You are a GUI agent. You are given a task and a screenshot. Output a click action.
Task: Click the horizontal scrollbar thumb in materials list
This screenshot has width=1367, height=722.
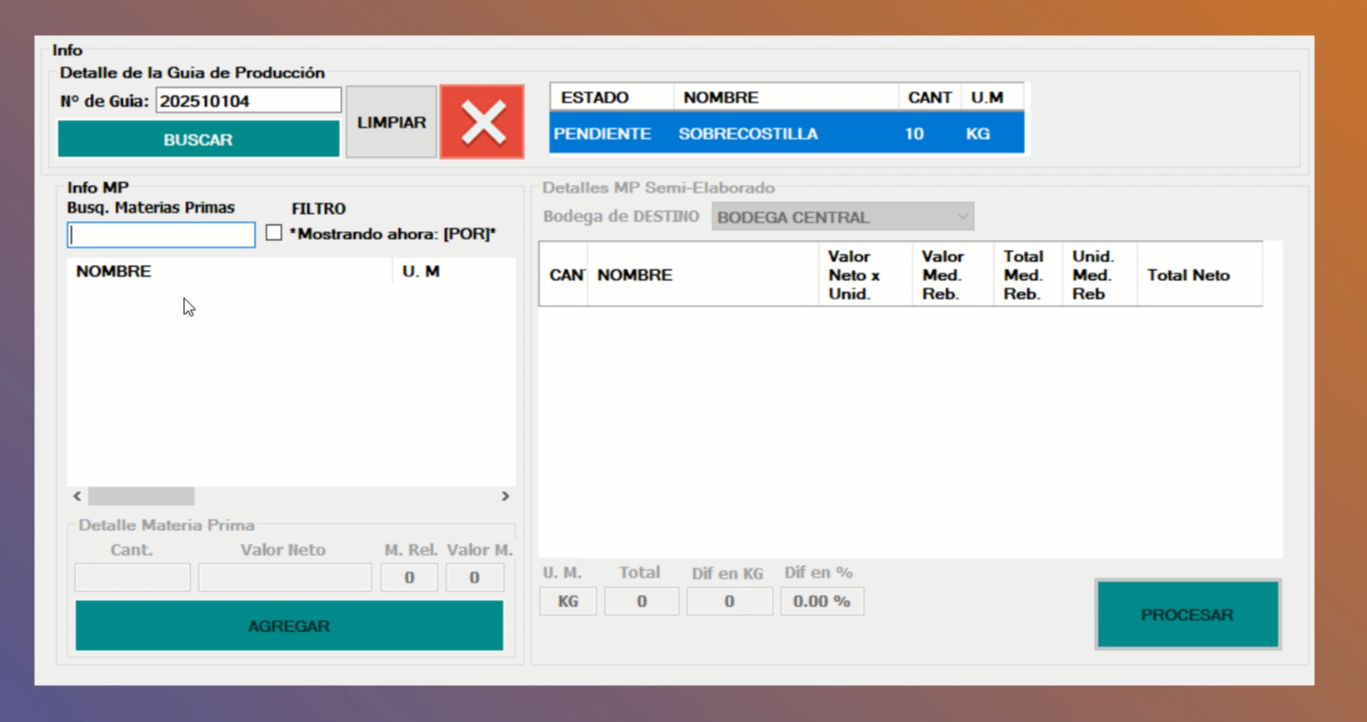pyautogui.click(x=141, y=496)
